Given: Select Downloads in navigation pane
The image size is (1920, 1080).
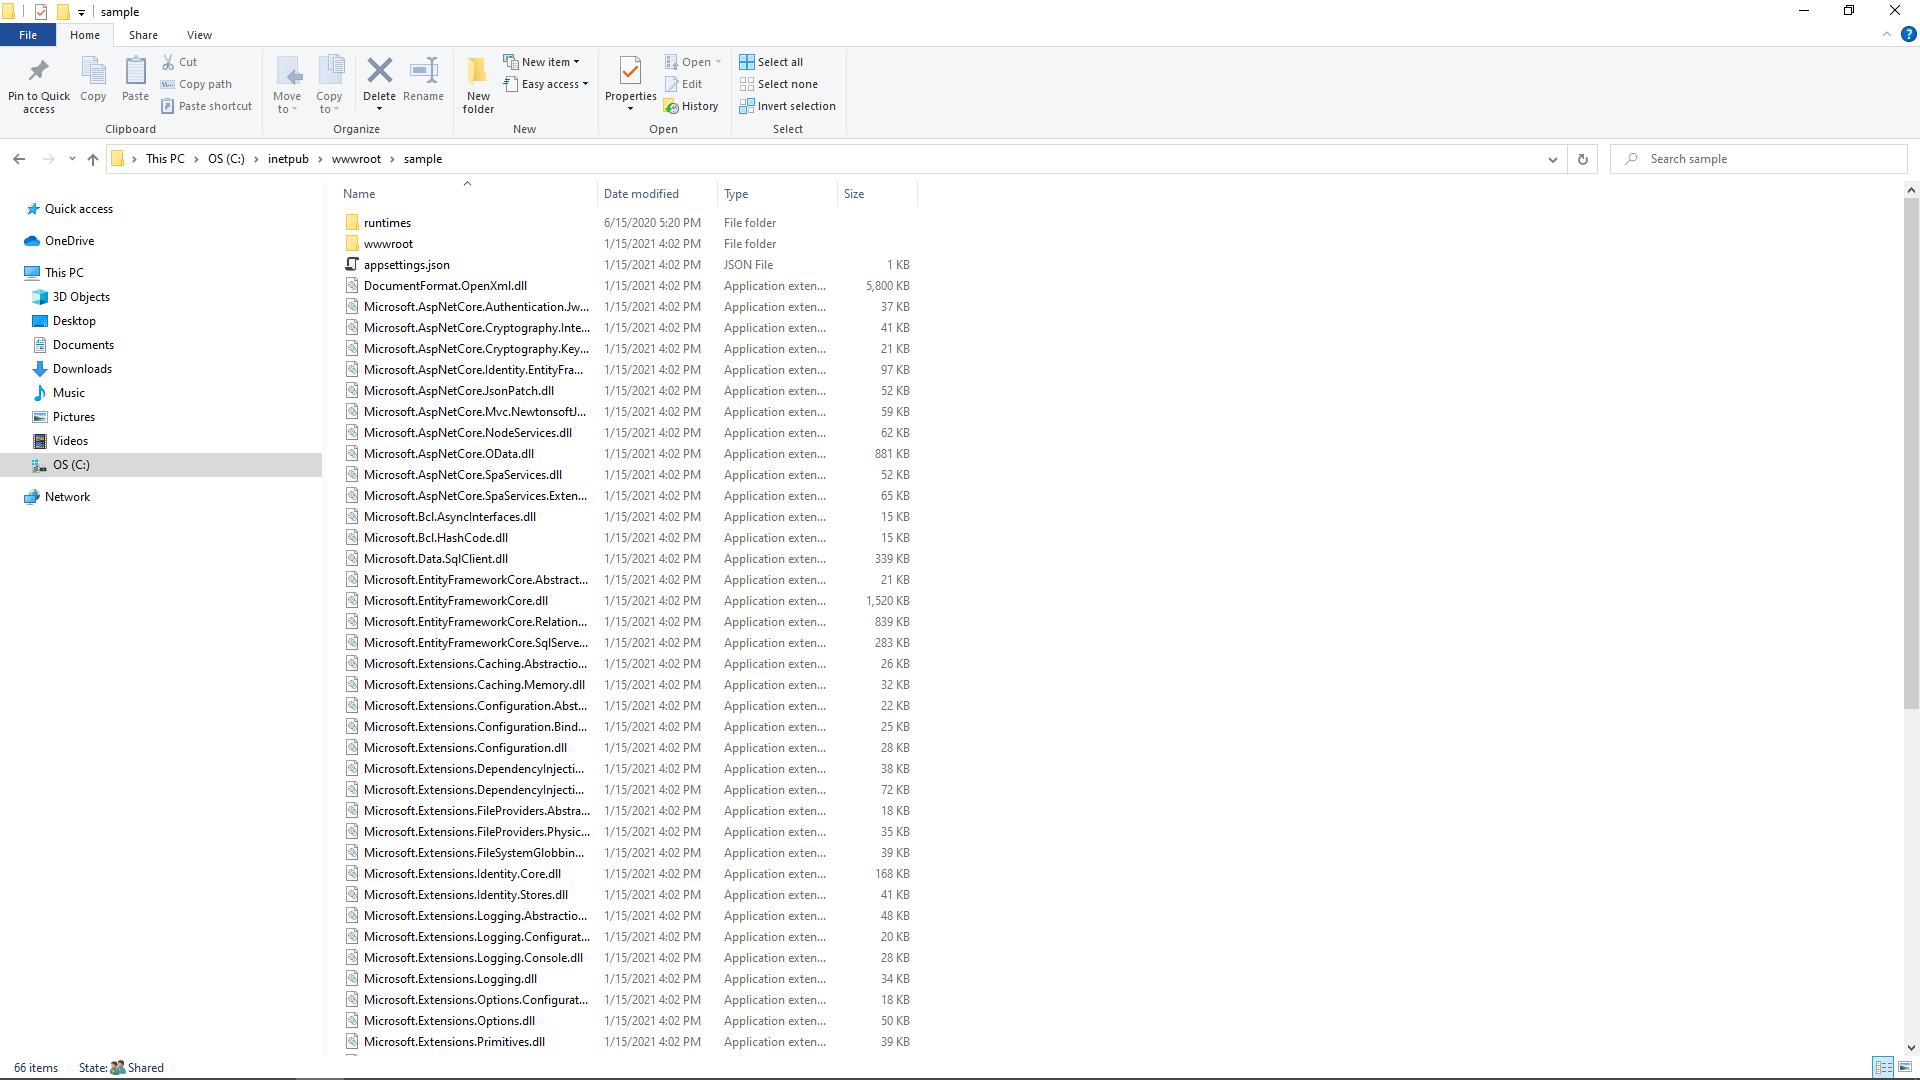Looking at the screenshot, I should pos(82,369).
